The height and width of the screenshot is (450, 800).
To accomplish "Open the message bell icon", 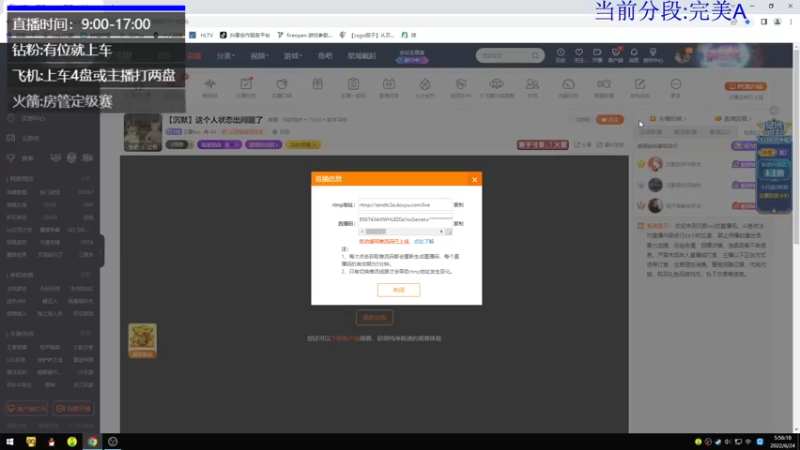I will click(x=634, y=56).
